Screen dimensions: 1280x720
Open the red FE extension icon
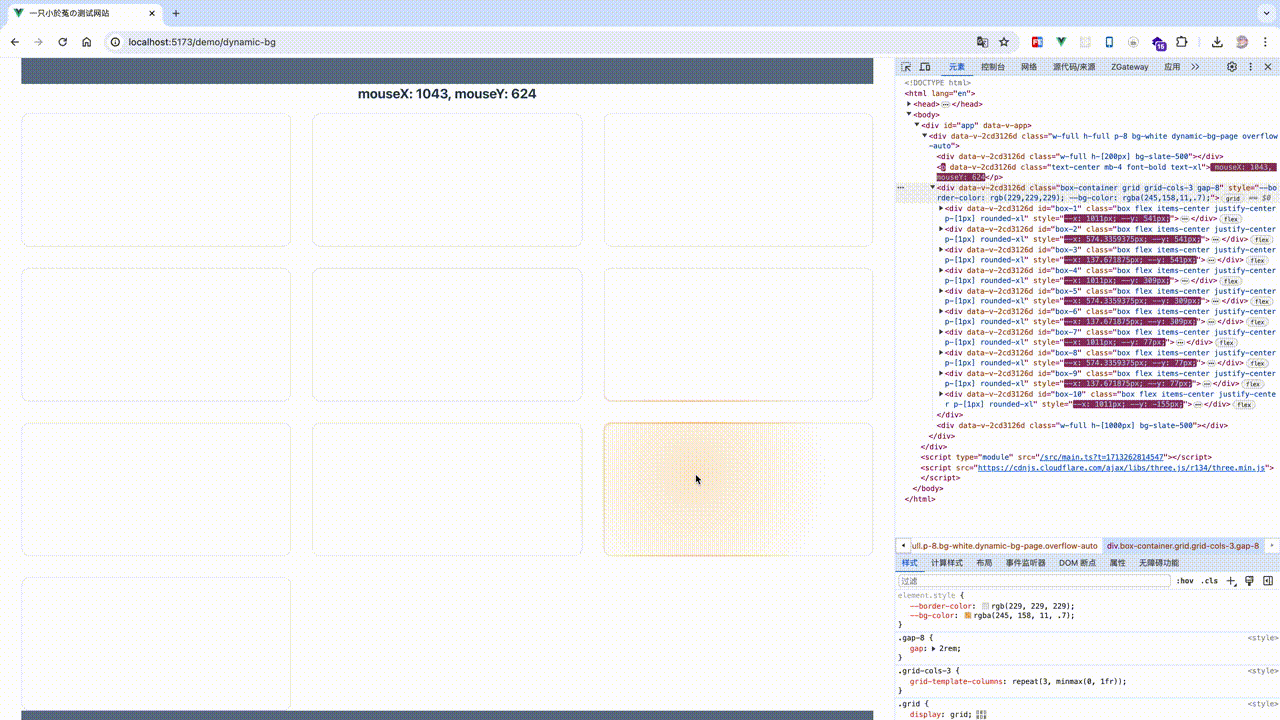pyautogui.click(x=1037, y=42)
